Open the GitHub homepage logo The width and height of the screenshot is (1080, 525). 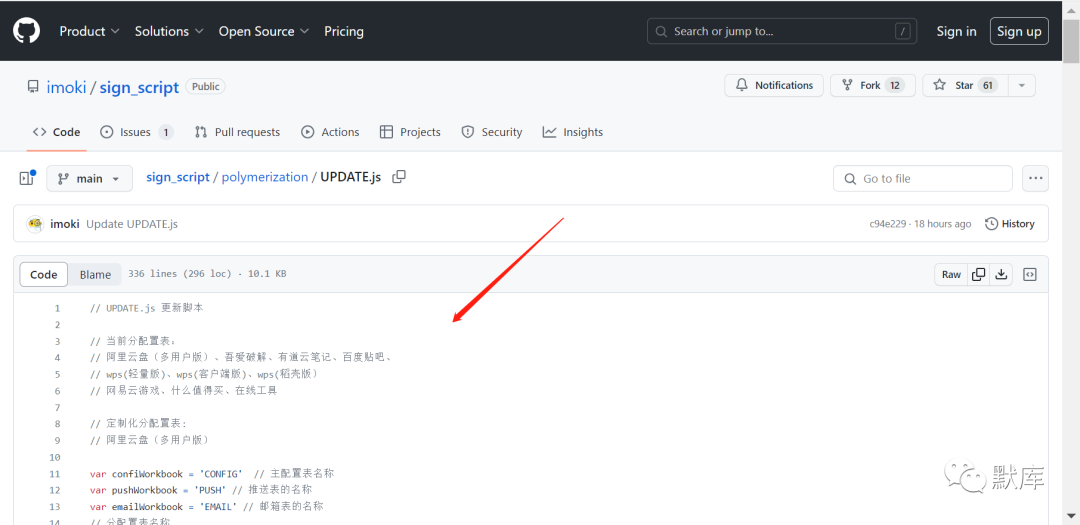(26, 31)
